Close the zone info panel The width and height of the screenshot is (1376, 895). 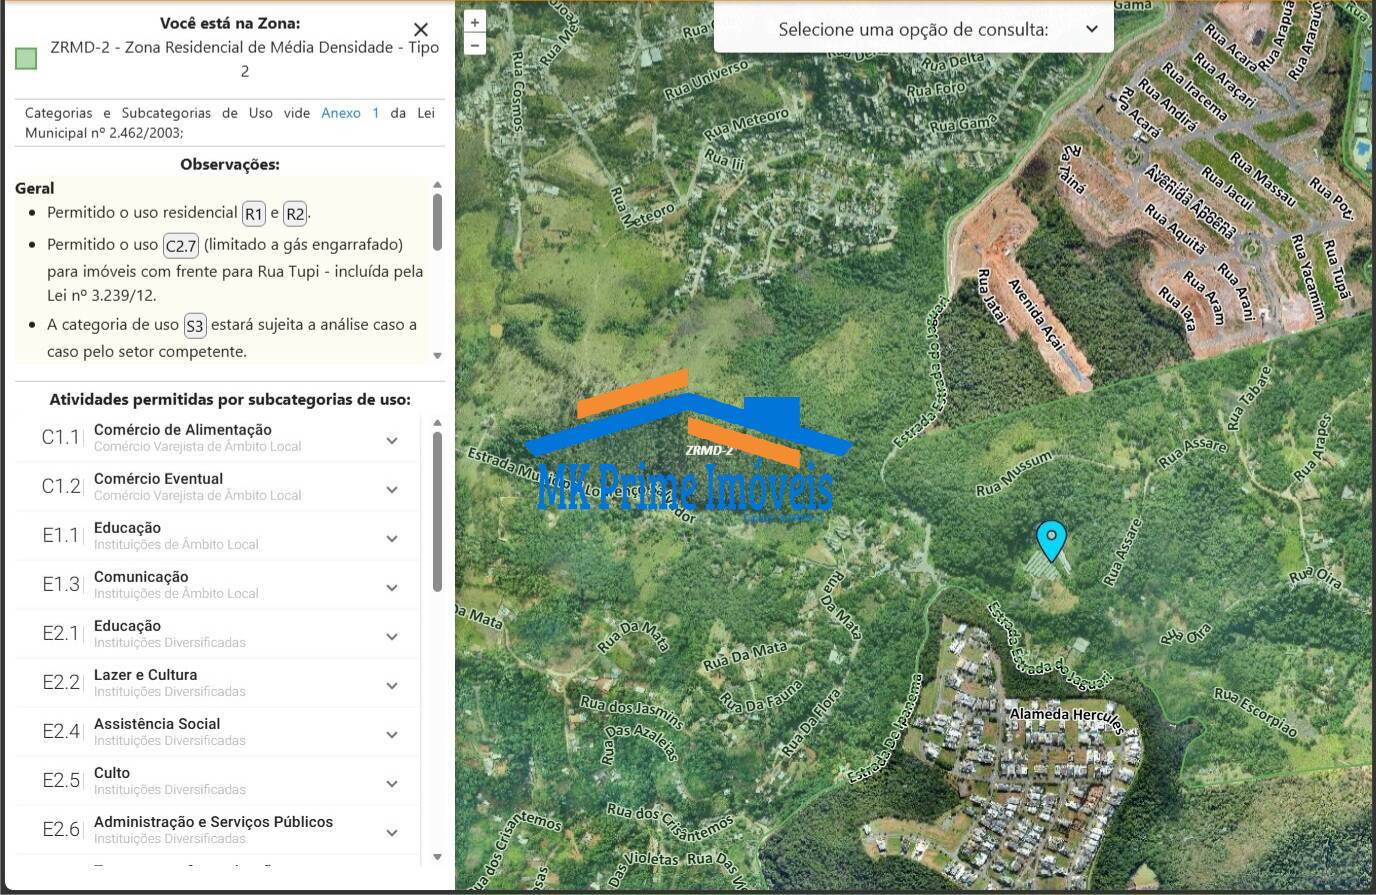tap(421, 30)
